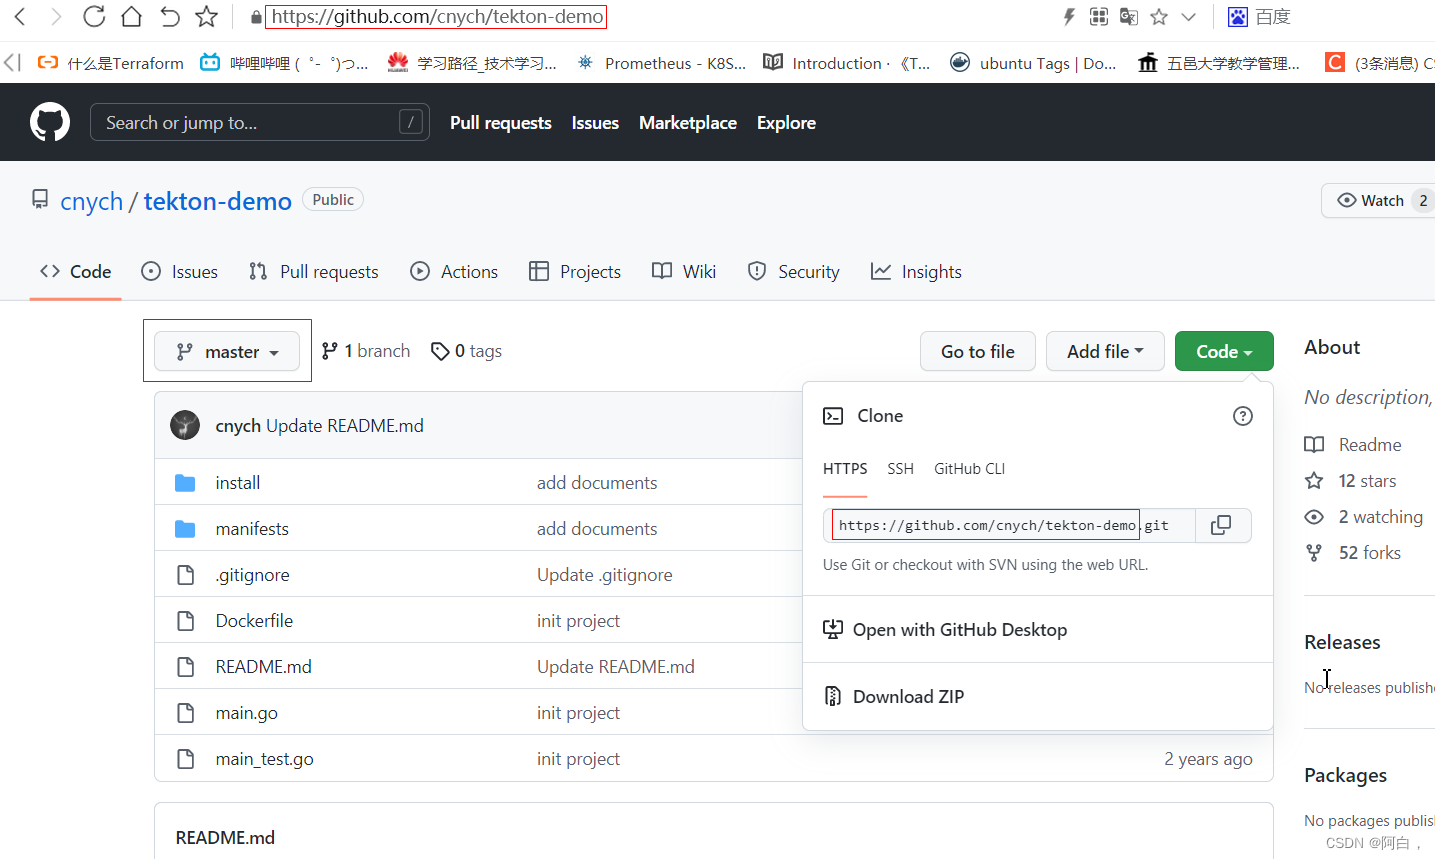Click the cnych commit author avatar
The width and height of the screenshot is (1435, 859).
[x=185, y=425]
